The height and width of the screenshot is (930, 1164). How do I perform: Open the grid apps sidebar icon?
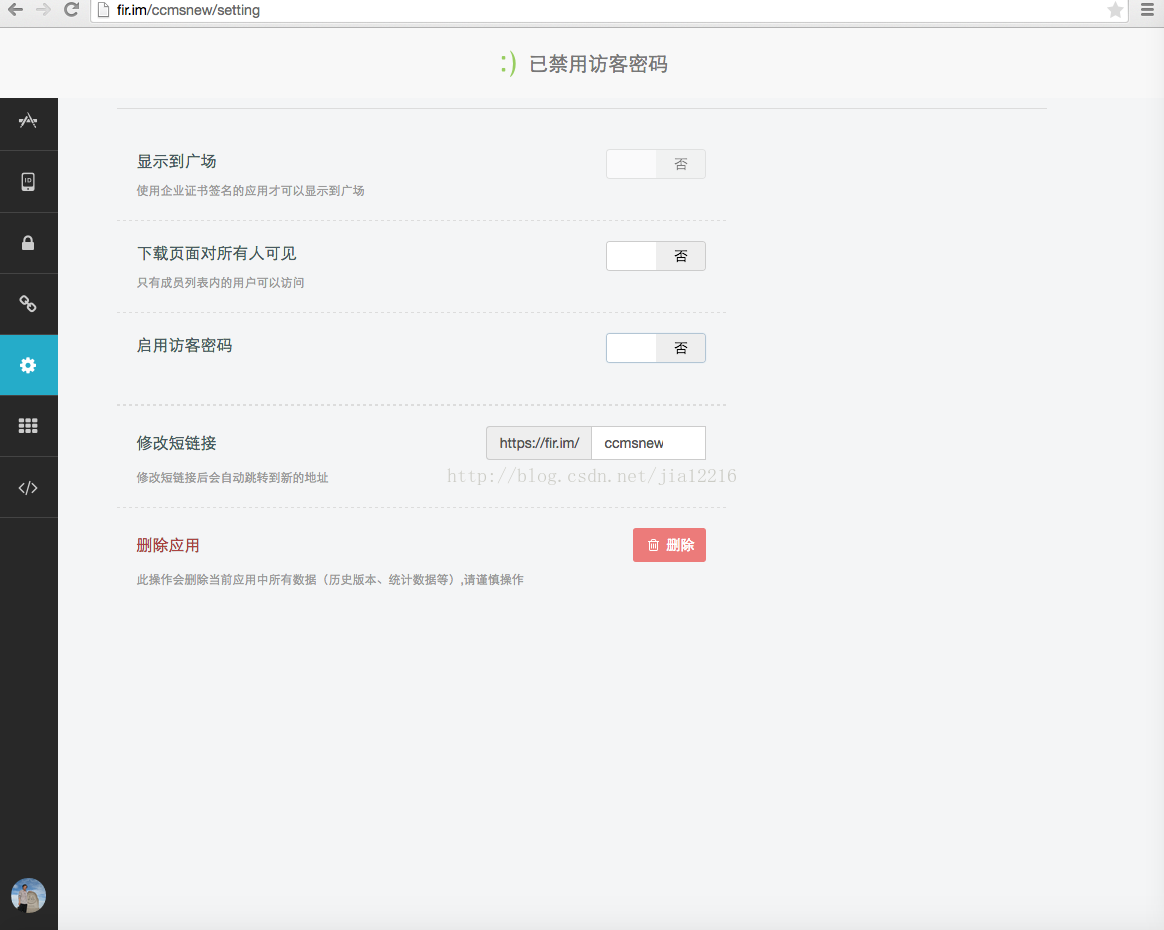[x=28, y=426]
